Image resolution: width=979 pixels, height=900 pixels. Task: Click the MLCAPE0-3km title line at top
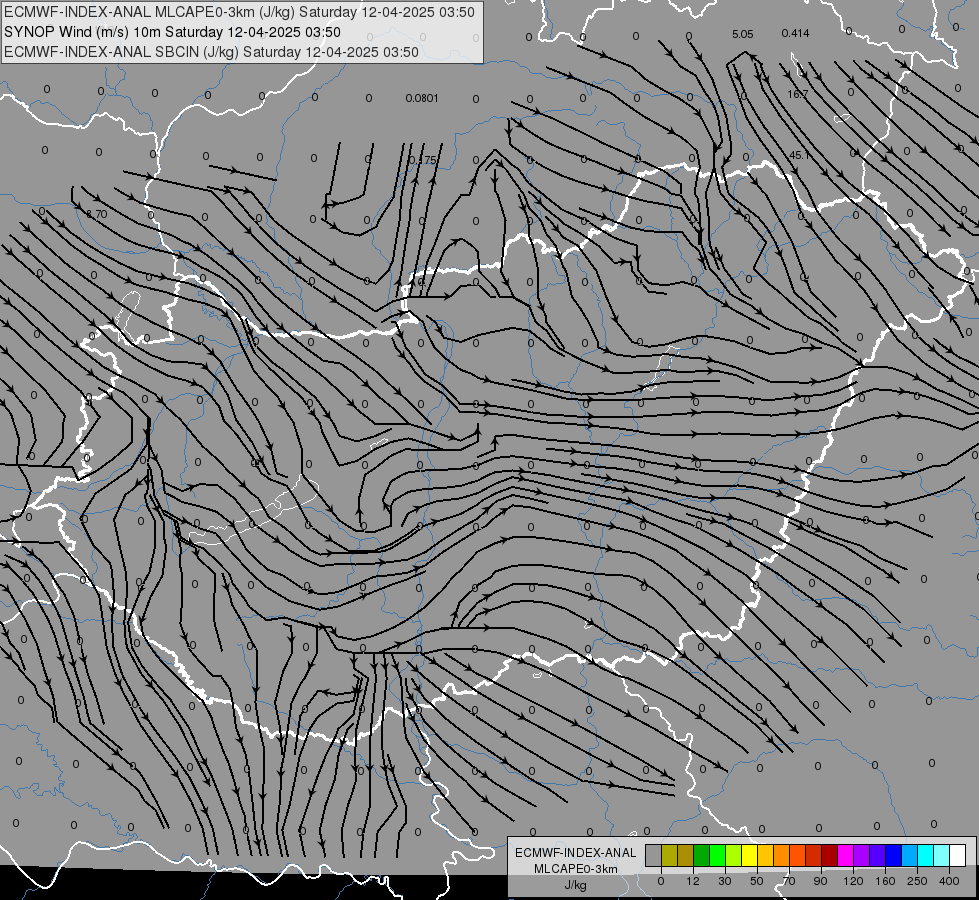click(239, 12)
